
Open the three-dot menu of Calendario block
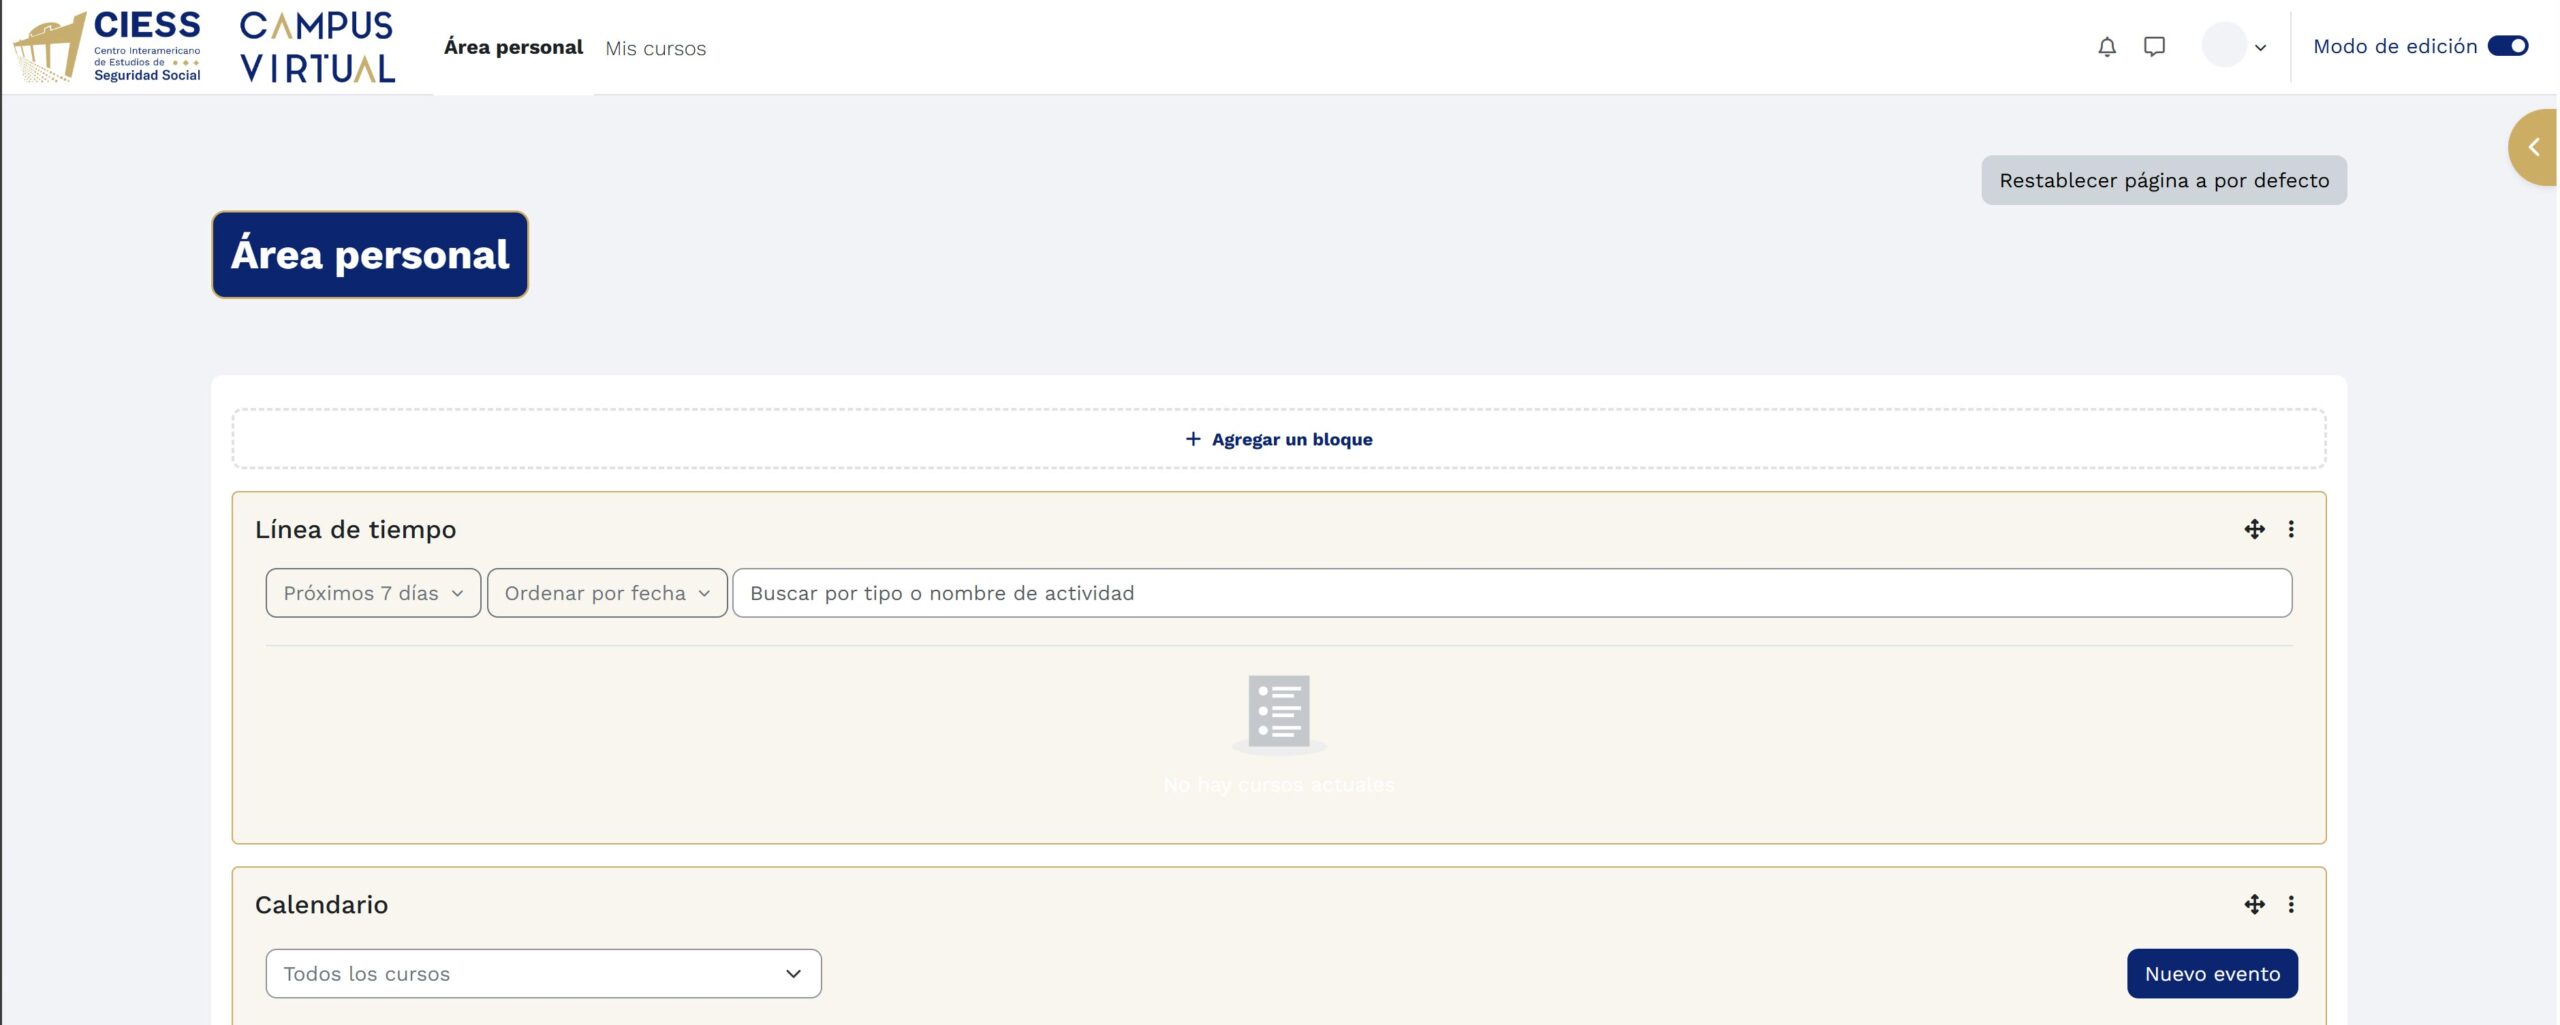pyautogui.click(x=2291, y=904)
